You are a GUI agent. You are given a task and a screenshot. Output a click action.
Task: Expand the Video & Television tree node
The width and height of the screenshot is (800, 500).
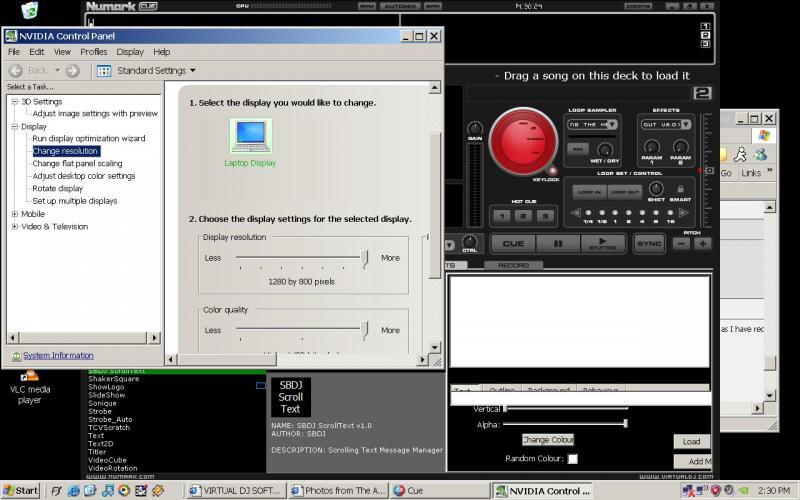tap(15, 227)
